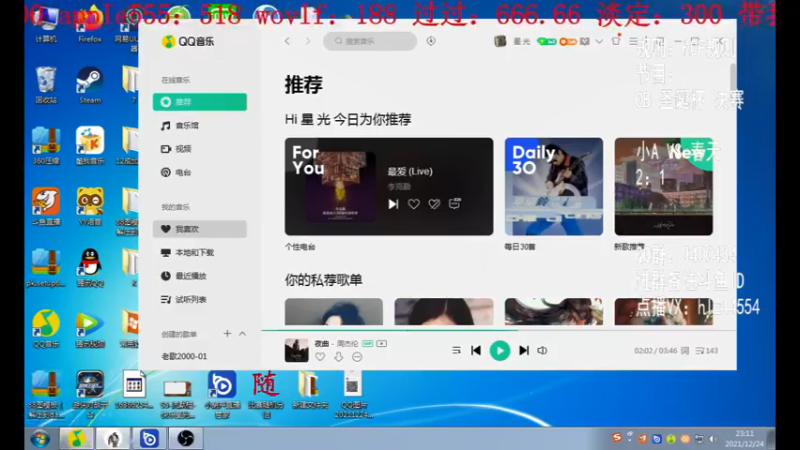Image resolution: width=800 pixels, height=450 pixels.
Task: Click the music search box
Action: coord(370,41)
